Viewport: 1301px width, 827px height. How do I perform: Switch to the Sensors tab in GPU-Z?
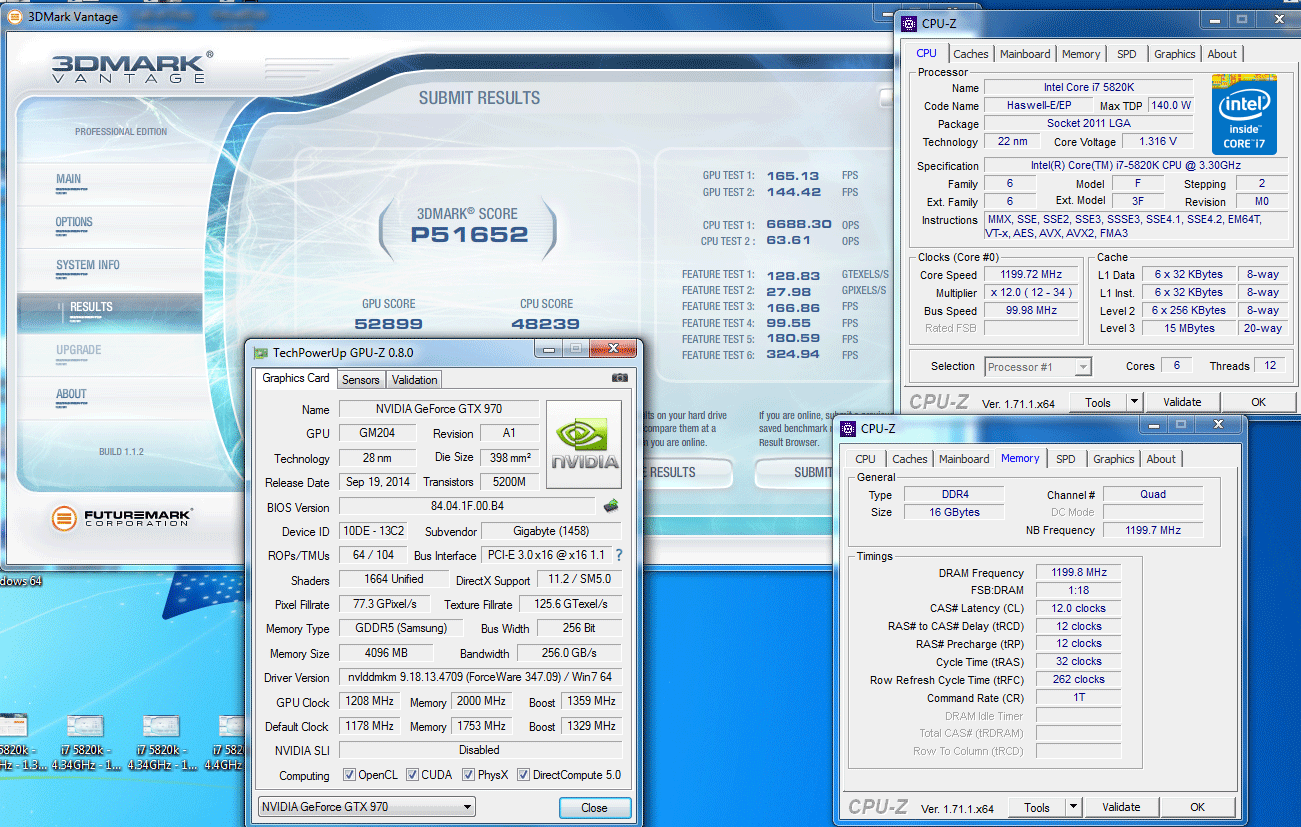pyautogui.click(x=360, y=380)
